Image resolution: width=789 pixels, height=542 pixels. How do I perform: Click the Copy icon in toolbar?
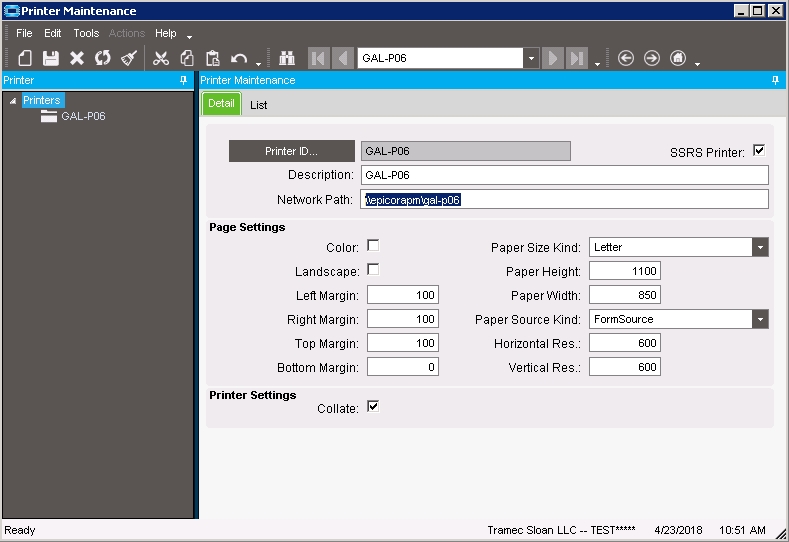click(x=187, y=58)
